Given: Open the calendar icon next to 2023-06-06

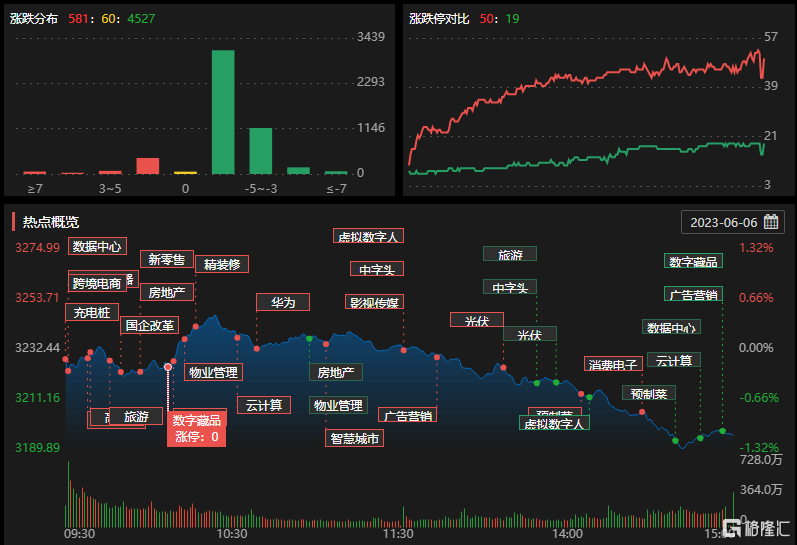Looking at the screenshot, I should tap(771, 222).
